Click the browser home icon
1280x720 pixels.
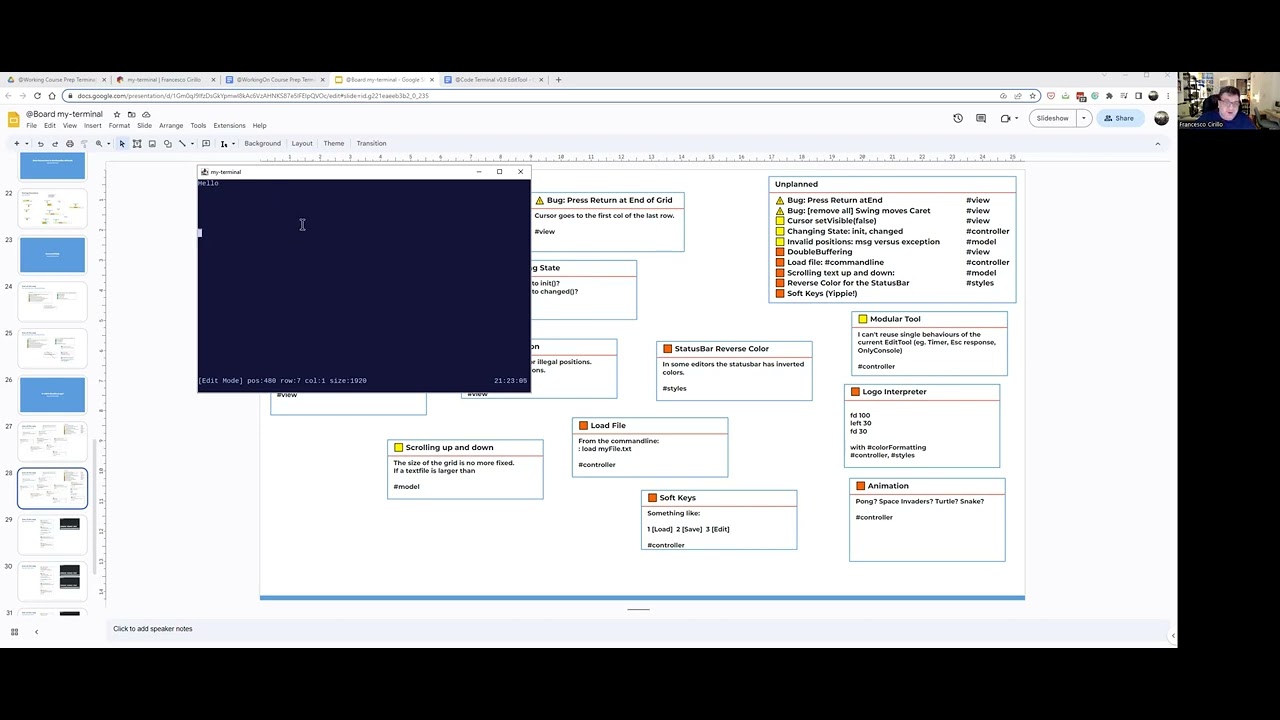pos(52,96)
